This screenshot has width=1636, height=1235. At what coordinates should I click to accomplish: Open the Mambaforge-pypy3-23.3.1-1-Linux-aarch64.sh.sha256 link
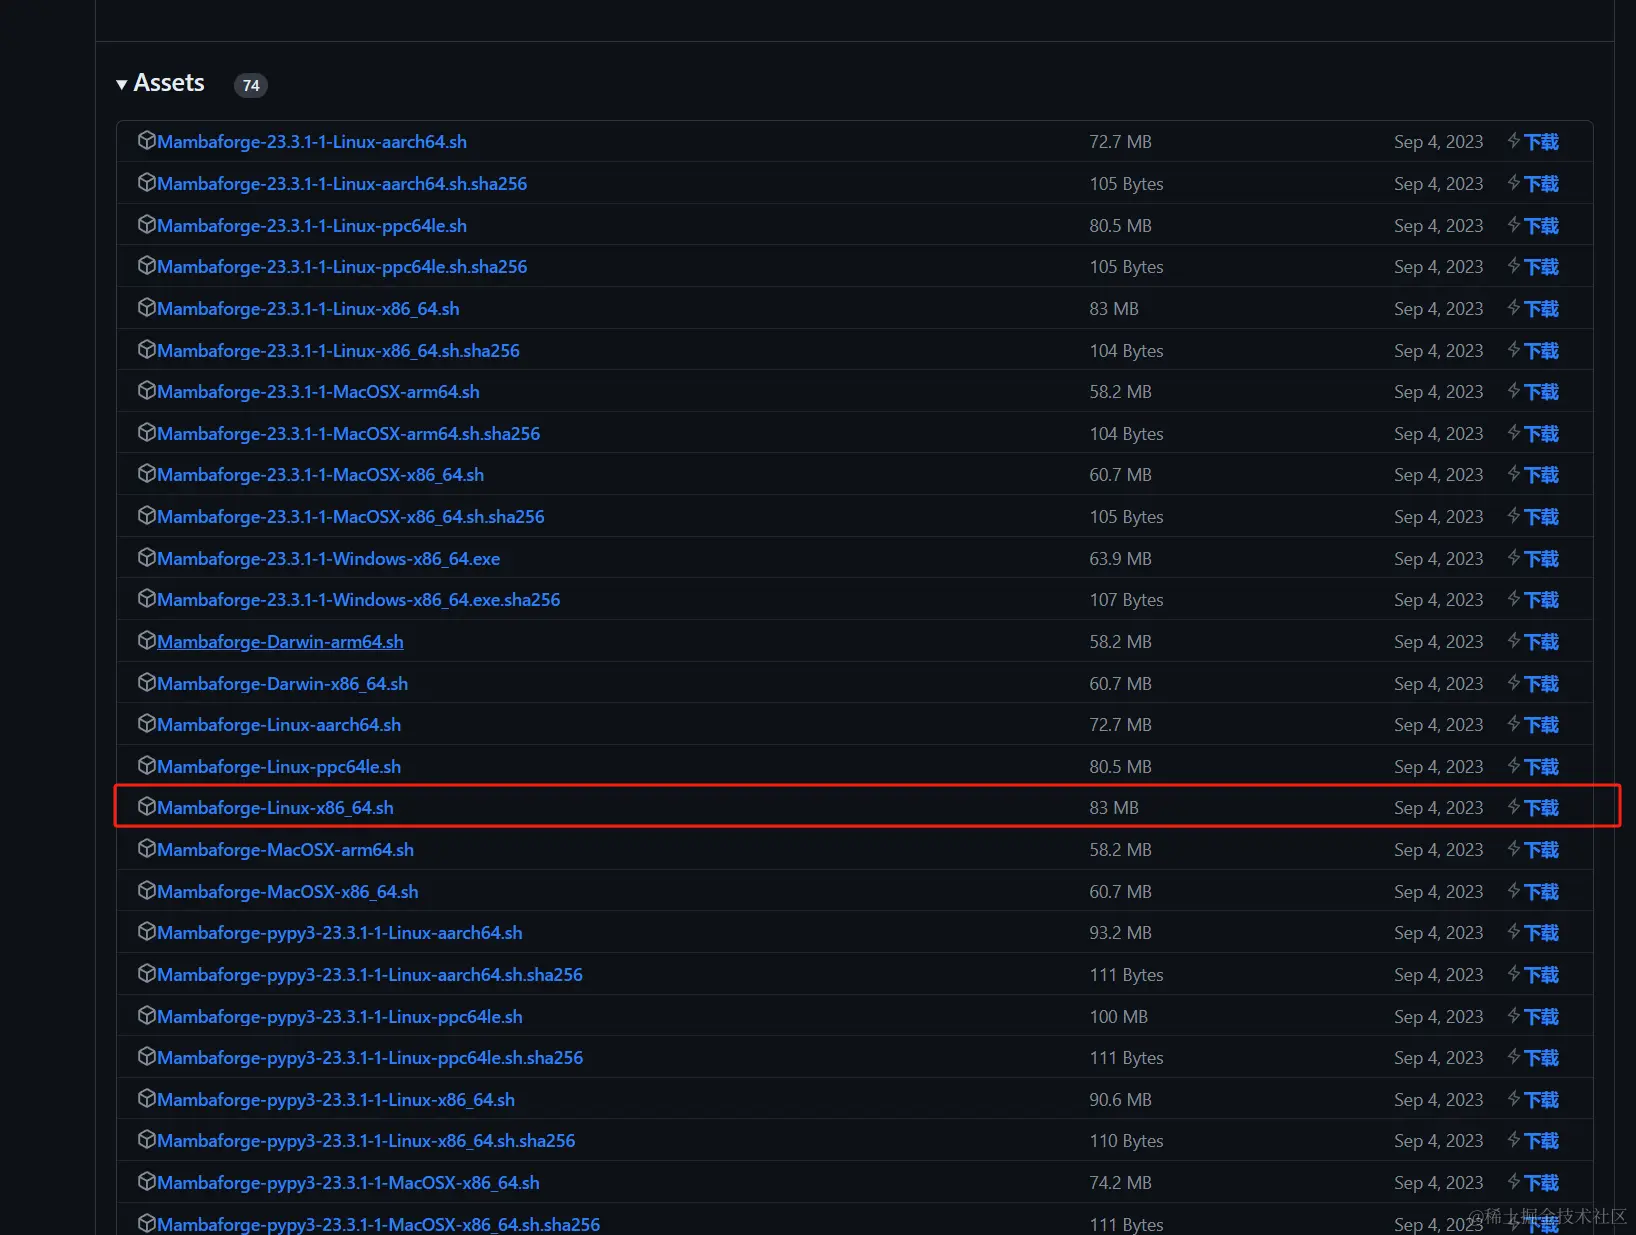(370, 975)
